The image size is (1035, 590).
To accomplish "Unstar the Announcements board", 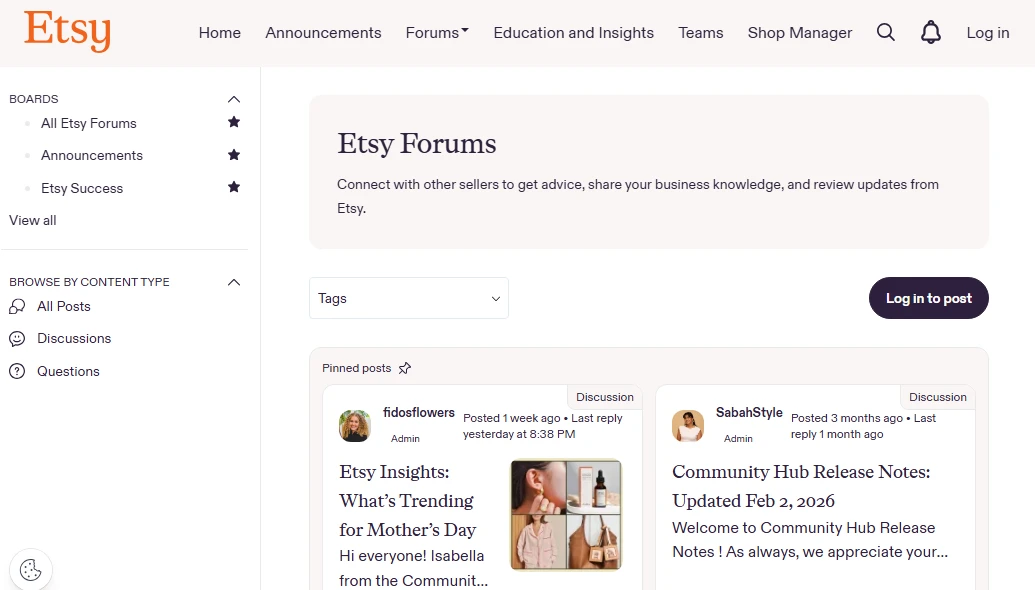I will point(233,155).
